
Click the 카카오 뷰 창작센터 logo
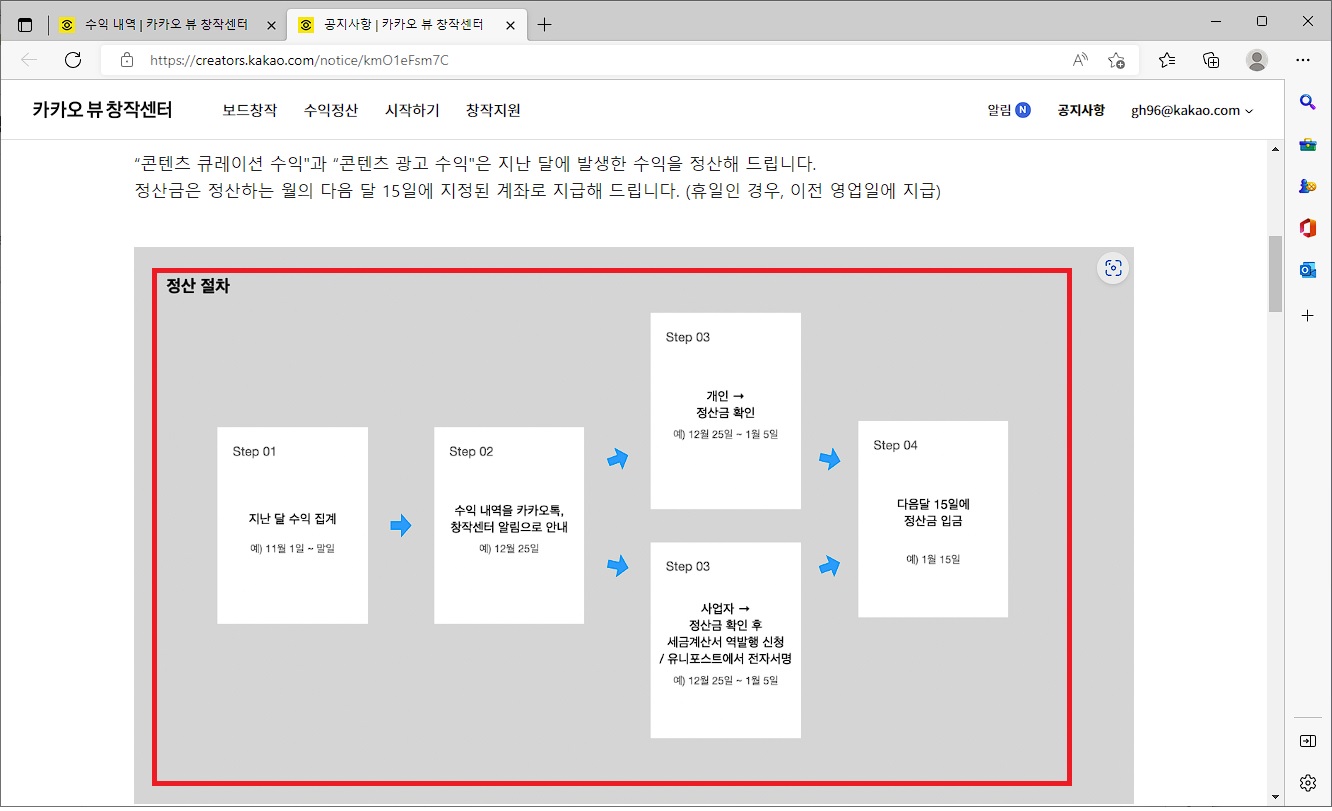[102, 110]
